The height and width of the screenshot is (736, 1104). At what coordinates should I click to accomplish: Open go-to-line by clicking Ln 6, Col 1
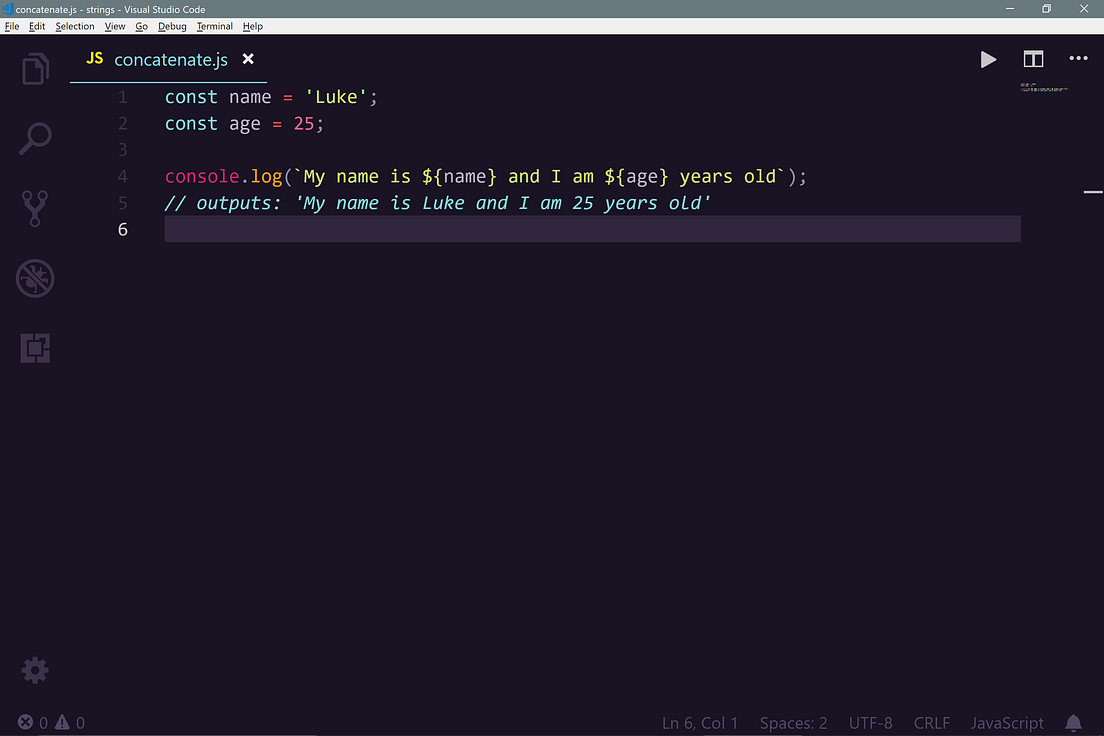tap(702, 722)
